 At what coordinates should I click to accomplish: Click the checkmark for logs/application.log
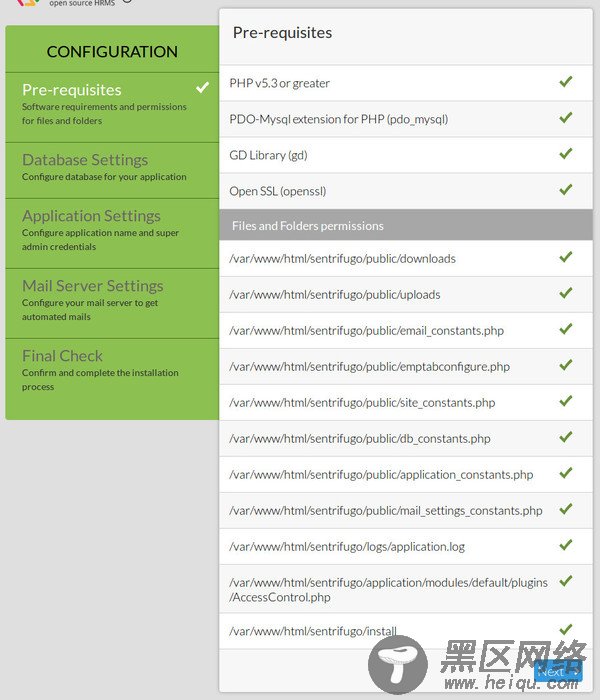(566, 545)
